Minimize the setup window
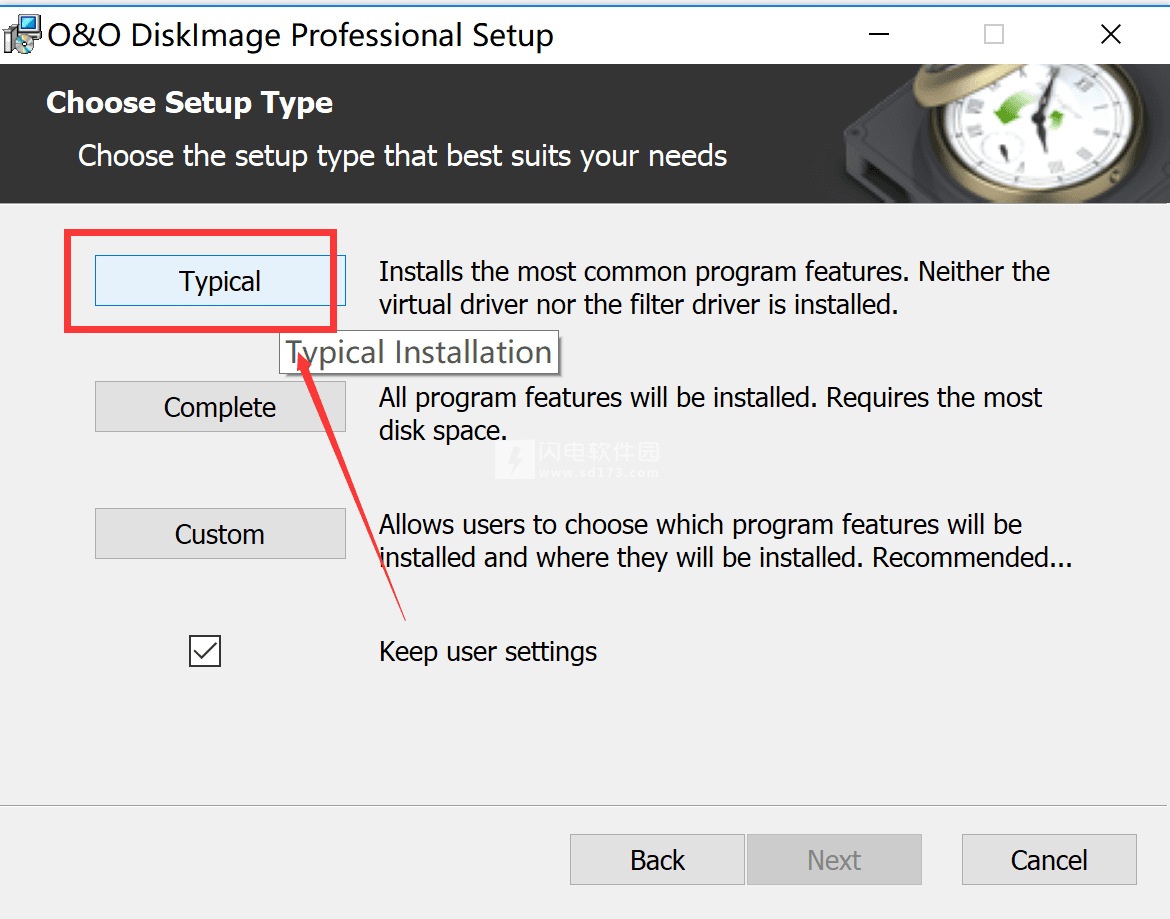This screenshot has width=1170, height=919. (879, 34)
